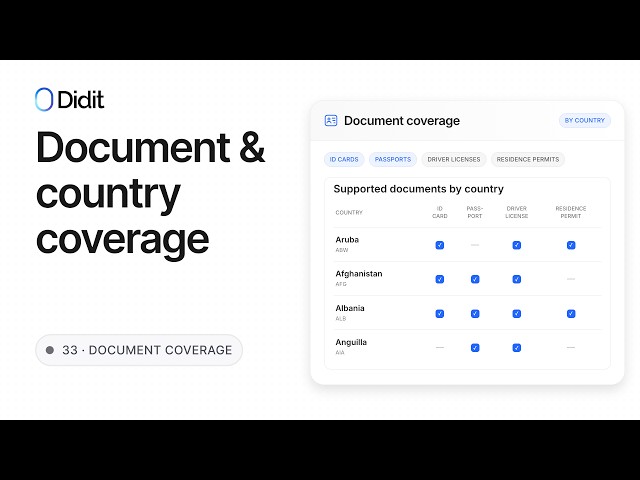
Task: Select the Albania country row name
Action: [350, 308]
